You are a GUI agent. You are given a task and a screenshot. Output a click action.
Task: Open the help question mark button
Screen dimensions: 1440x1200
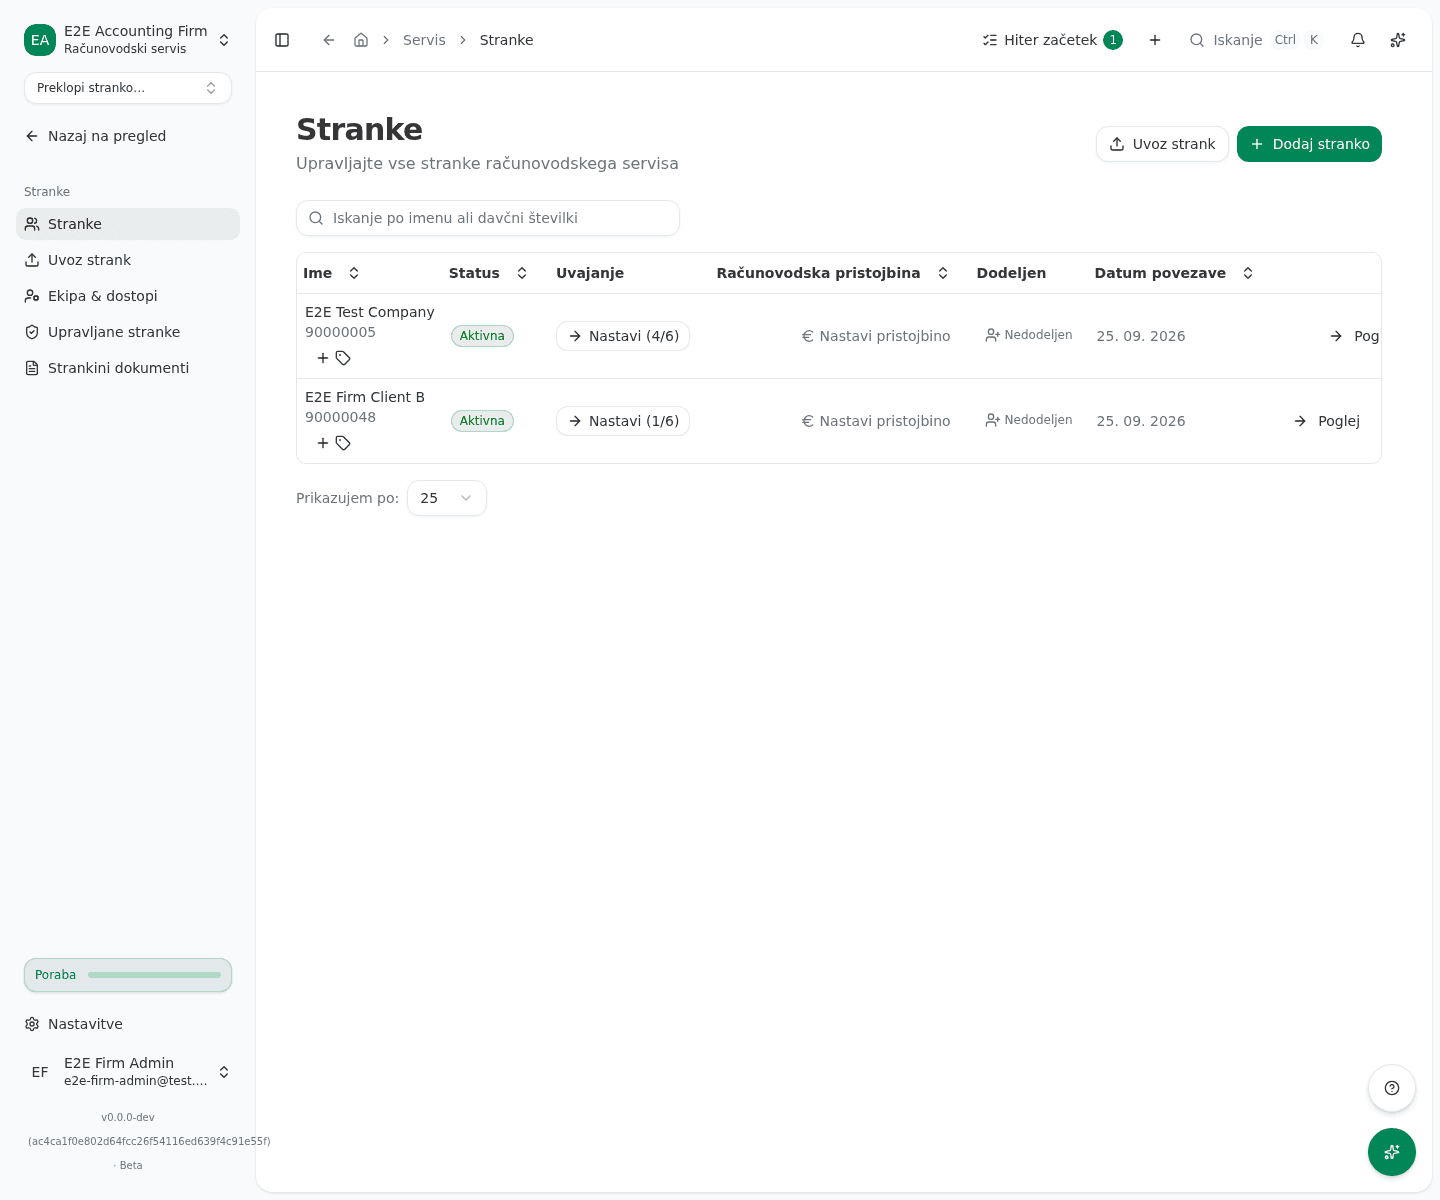pyautogui.click(x=1392, y=1088)
